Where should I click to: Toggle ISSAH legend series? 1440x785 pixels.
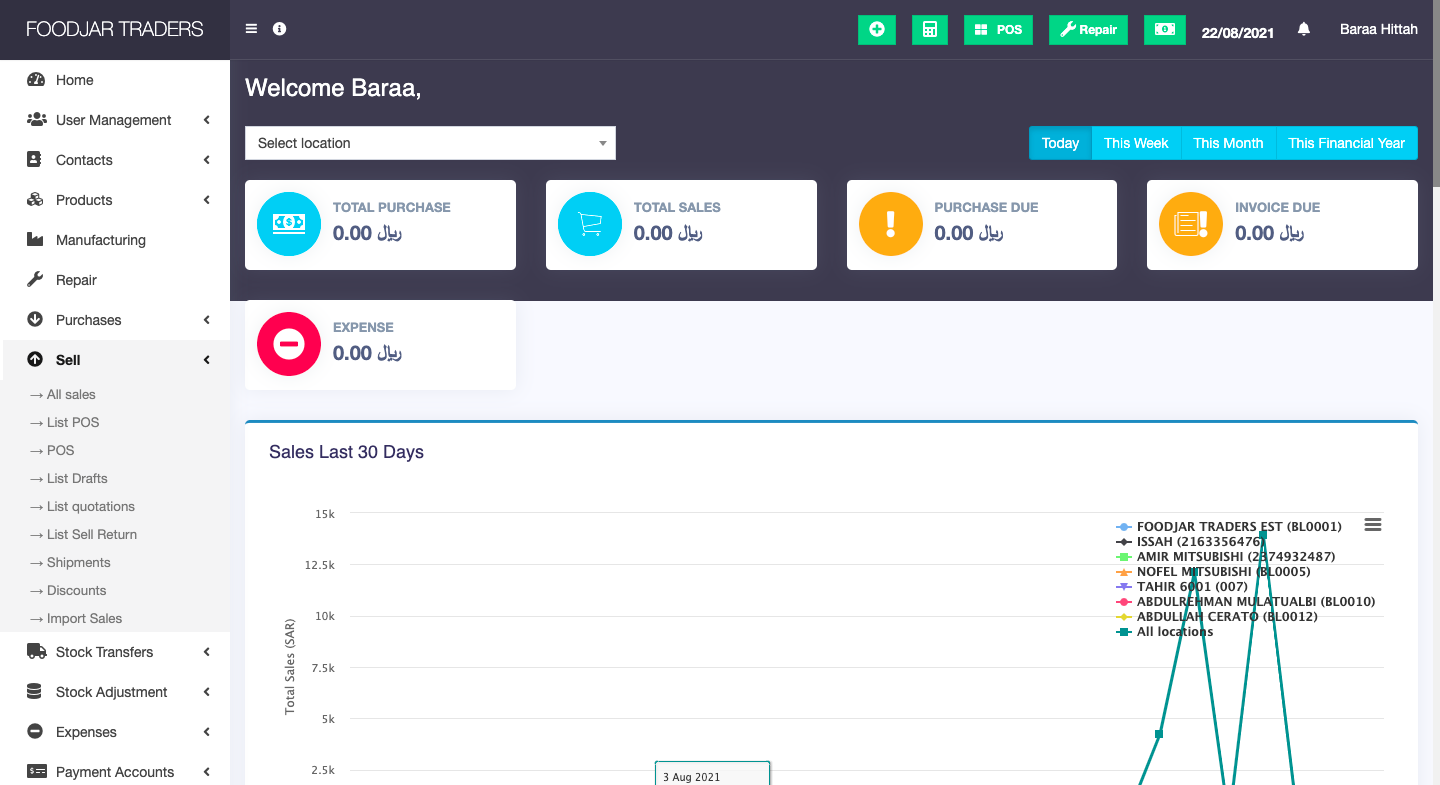click(1189, 542)
